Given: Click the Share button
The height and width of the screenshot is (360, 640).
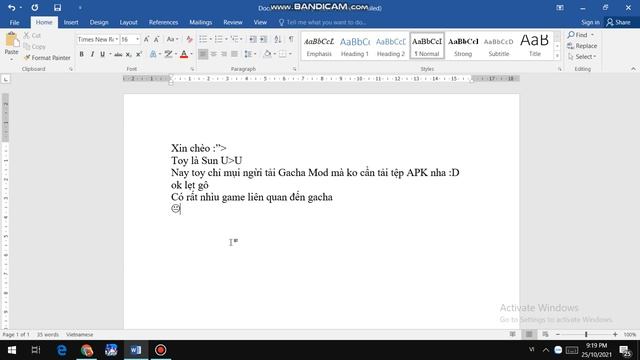Looking at the screenshot, I should coord(618,22).
